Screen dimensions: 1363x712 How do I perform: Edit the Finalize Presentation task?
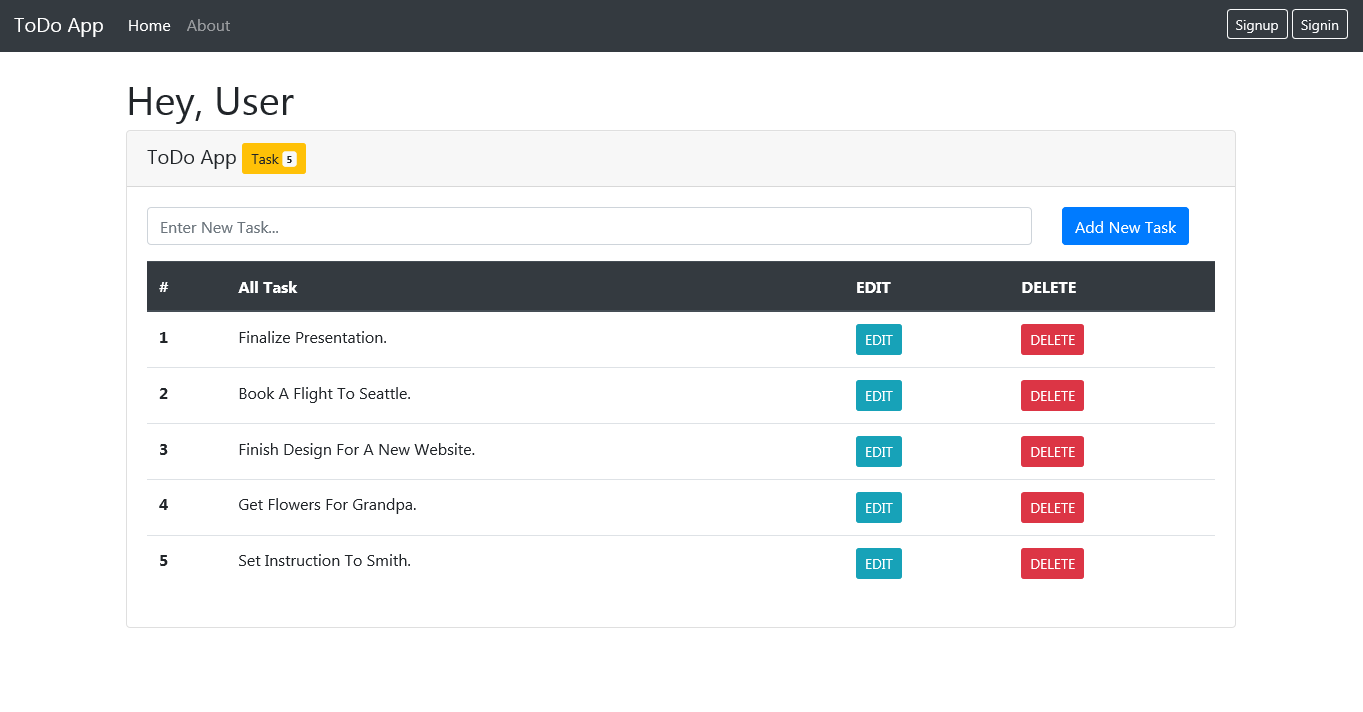coord(879,340)
